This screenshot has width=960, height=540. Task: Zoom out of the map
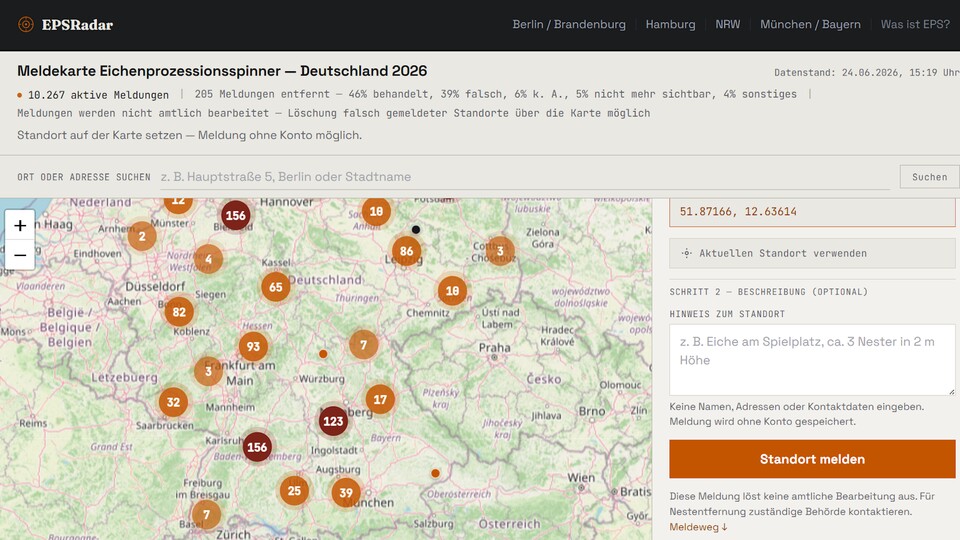click(x=20, y=255)
